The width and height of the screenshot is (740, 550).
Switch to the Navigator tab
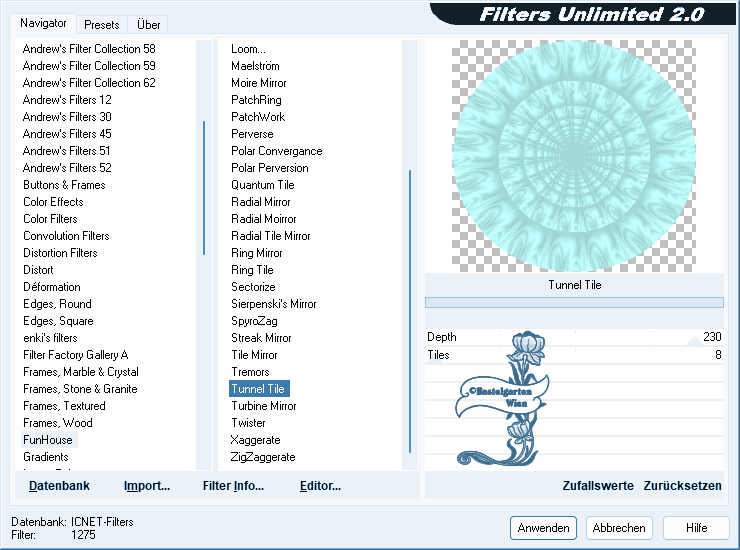(43, 23)
